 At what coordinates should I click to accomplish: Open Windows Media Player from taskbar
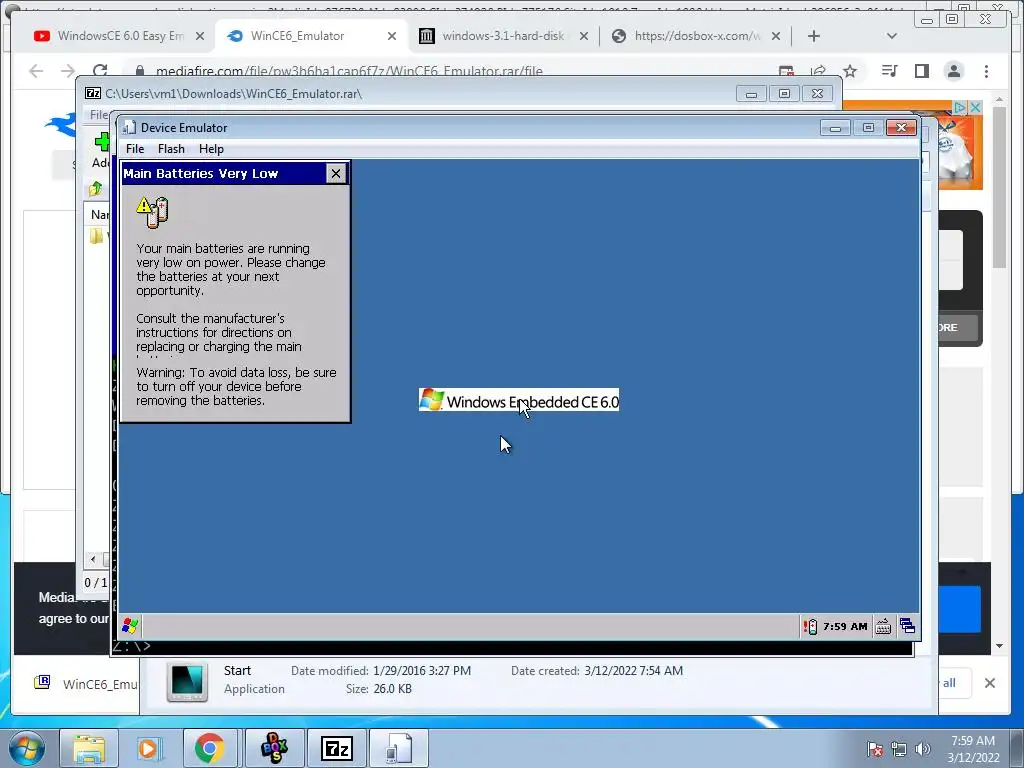pos(149,748)
